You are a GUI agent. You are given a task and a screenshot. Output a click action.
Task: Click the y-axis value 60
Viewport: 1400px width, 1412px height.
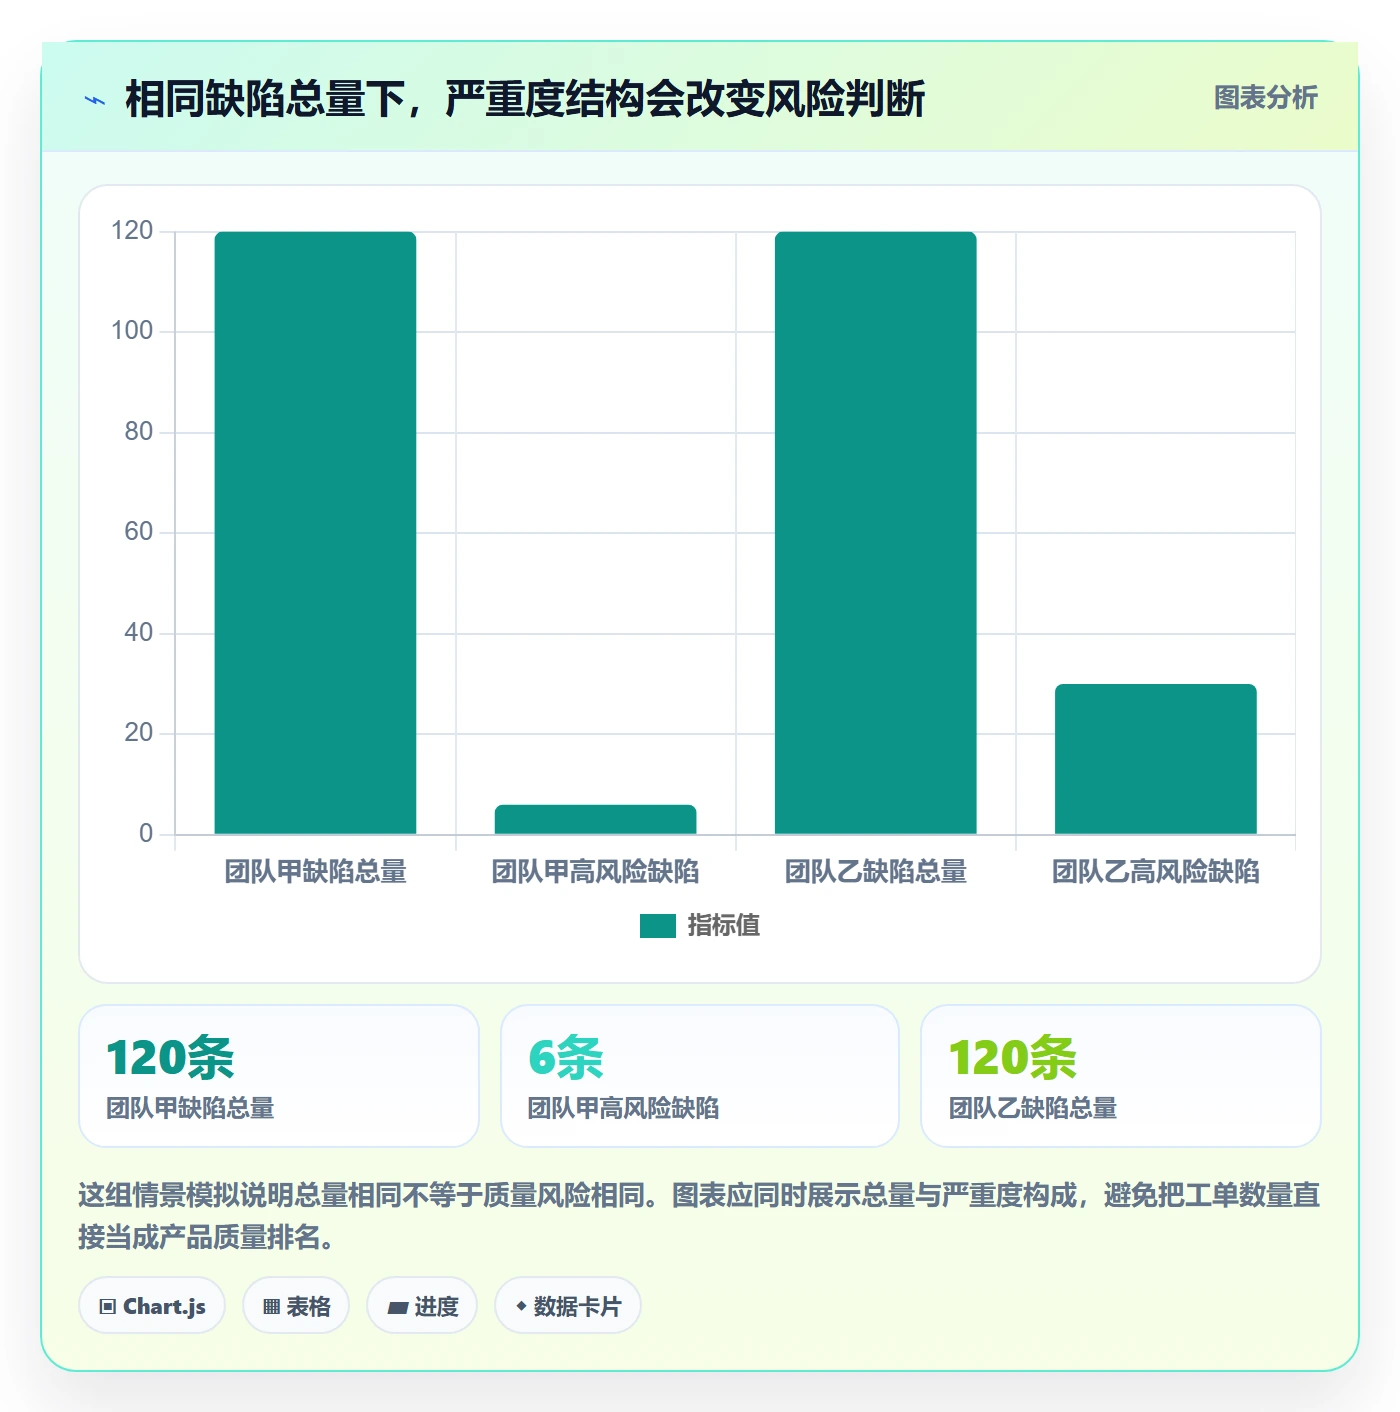coord(138,532)
